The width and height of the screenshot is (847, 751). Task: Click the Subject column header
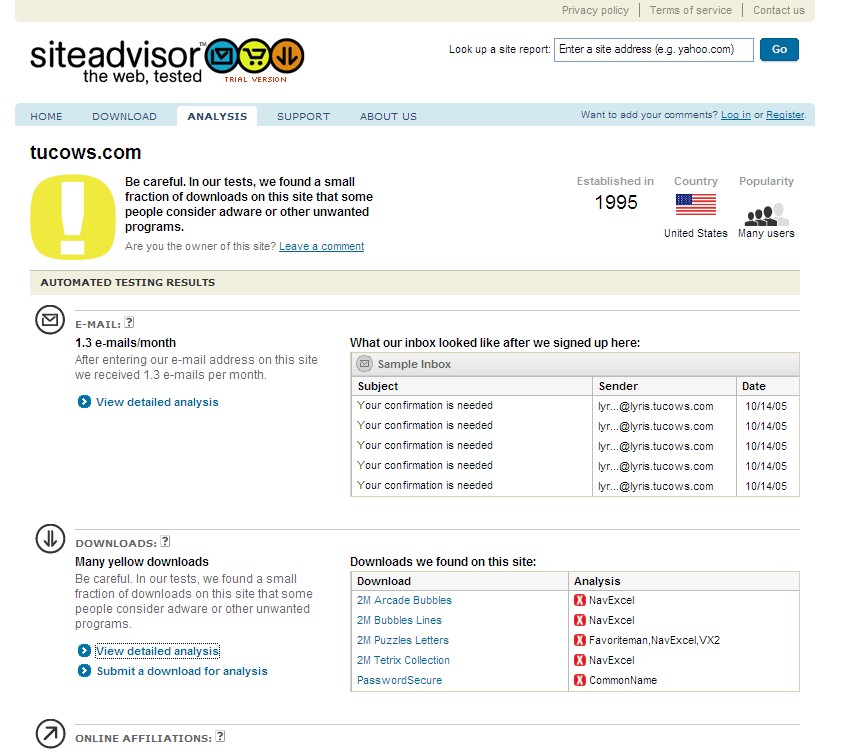(x=378, y=386)
